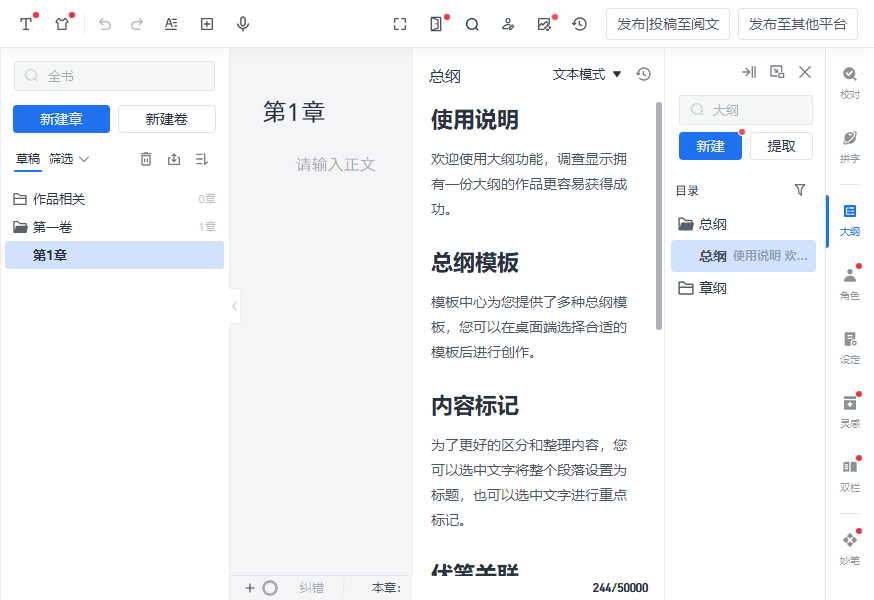
Task: Click the insert plus-box icon
Action: 207,24
